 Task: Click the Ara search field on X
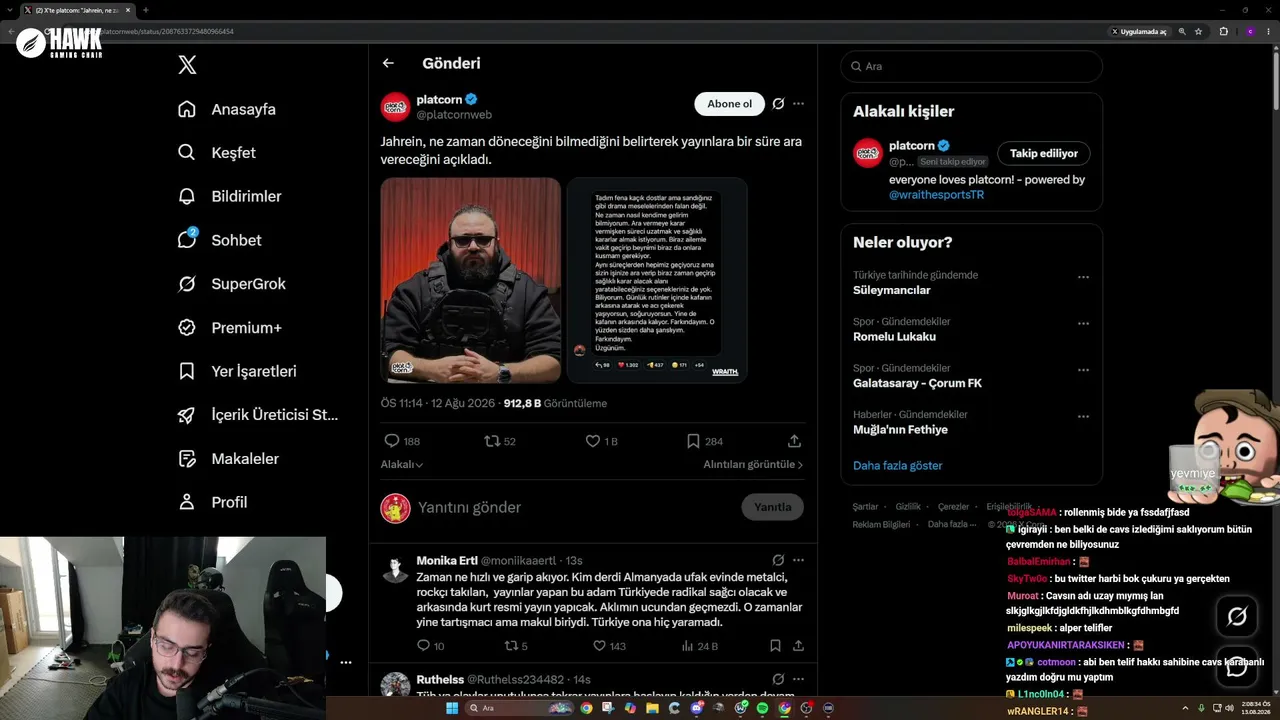tap(971, 66)
